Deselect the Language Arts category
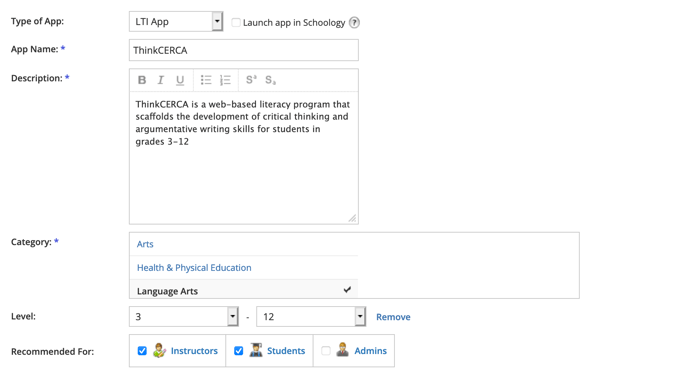Image resolution: width=688 pixels, height=382 pixels. coord(244,289)
